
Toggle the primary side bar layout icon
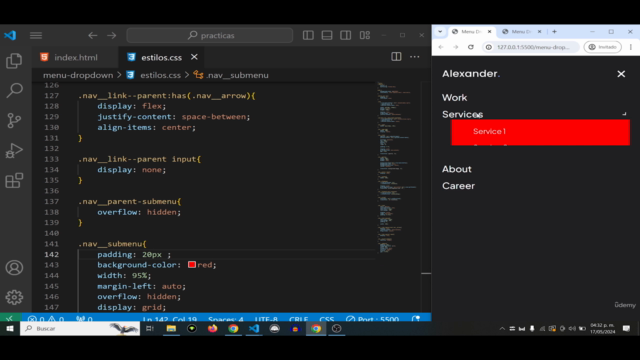click(308, 36)
